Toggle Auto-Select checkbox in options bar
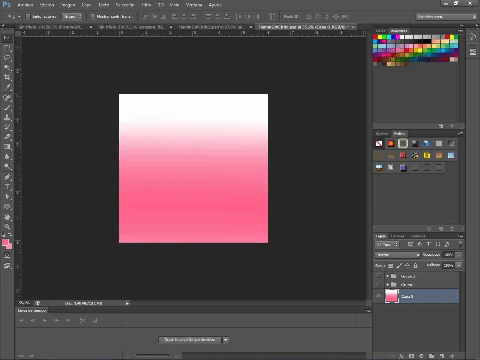The height and width of the screenshot is (360, 480). pos(28,16)
